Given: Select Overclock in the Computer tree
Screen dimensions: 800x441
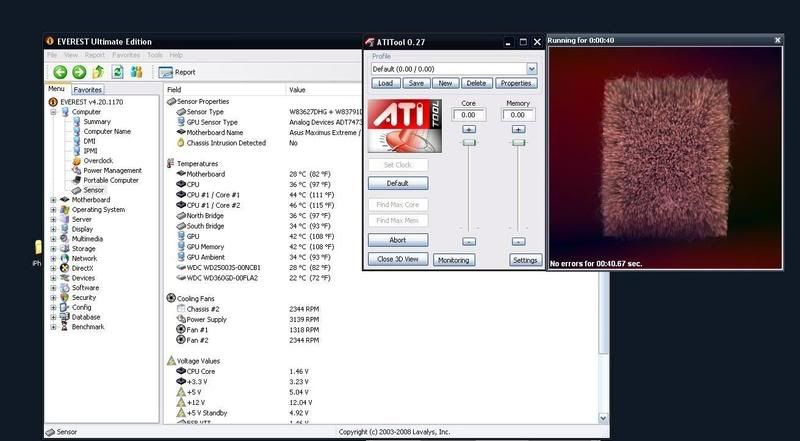Looking at the screenshot, I should [98, 160].
